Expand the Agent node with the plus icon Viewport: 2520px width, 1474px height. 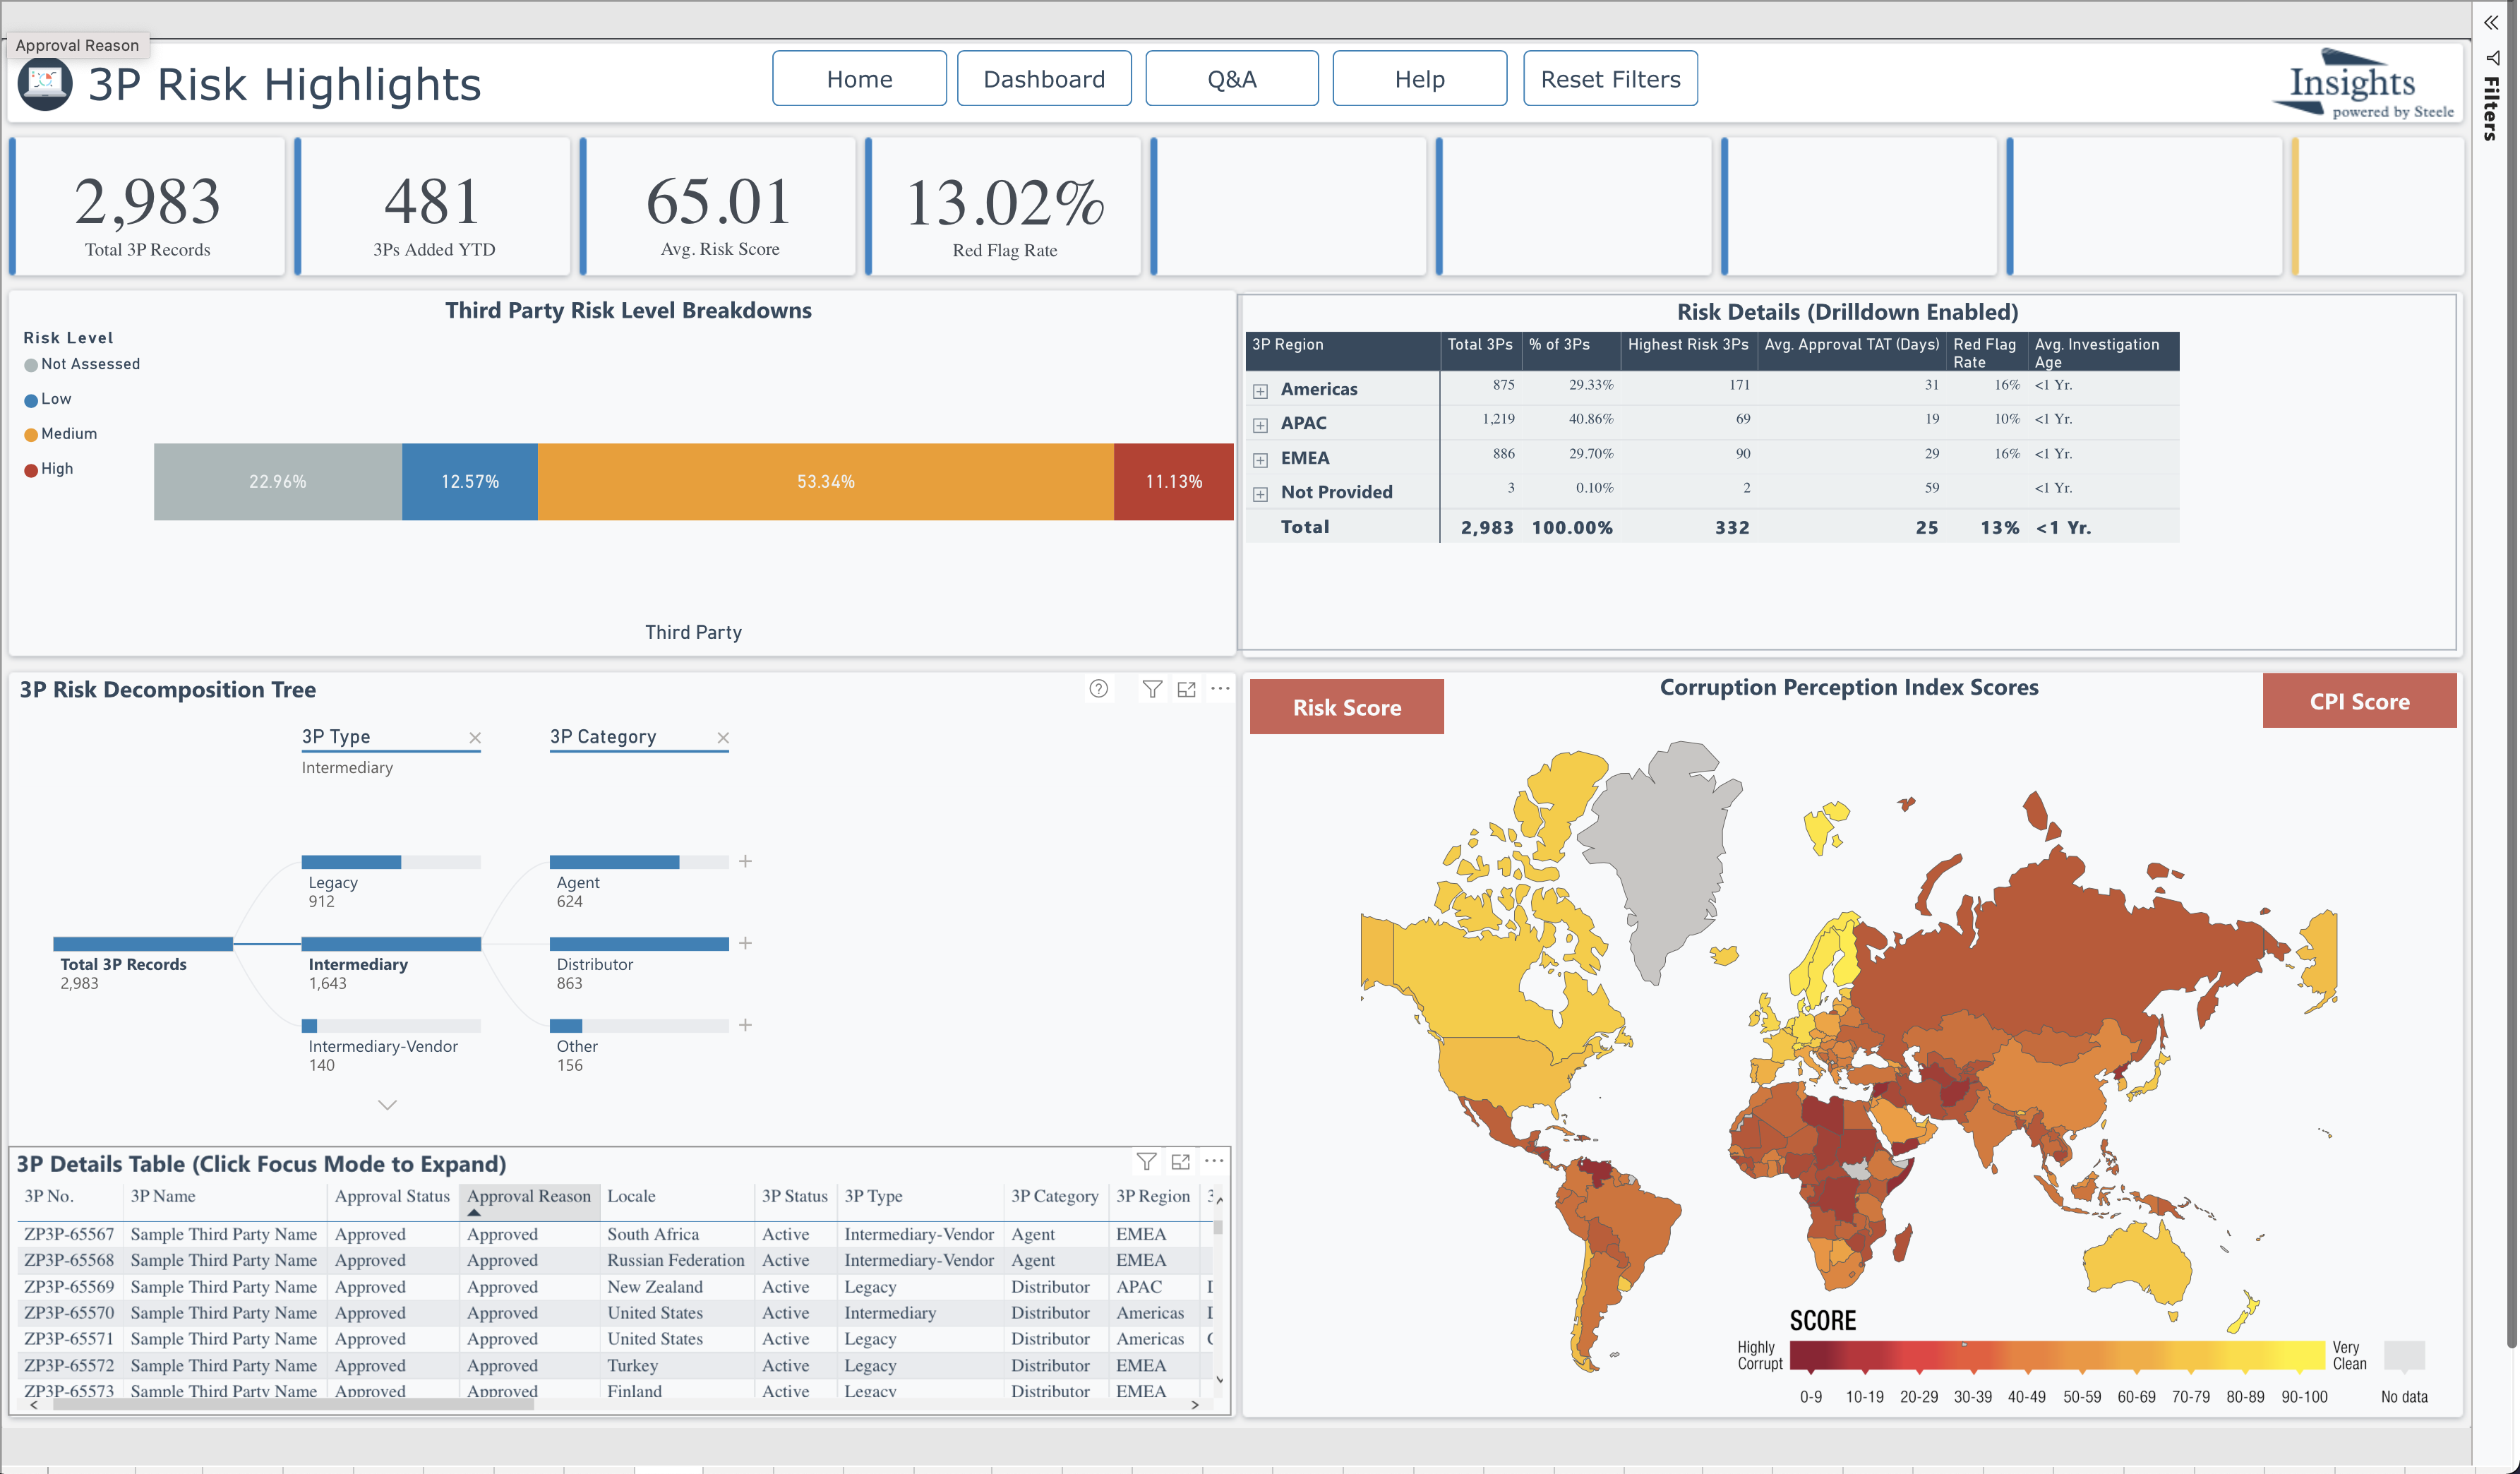pyautogui.click(x=745, y=861)
